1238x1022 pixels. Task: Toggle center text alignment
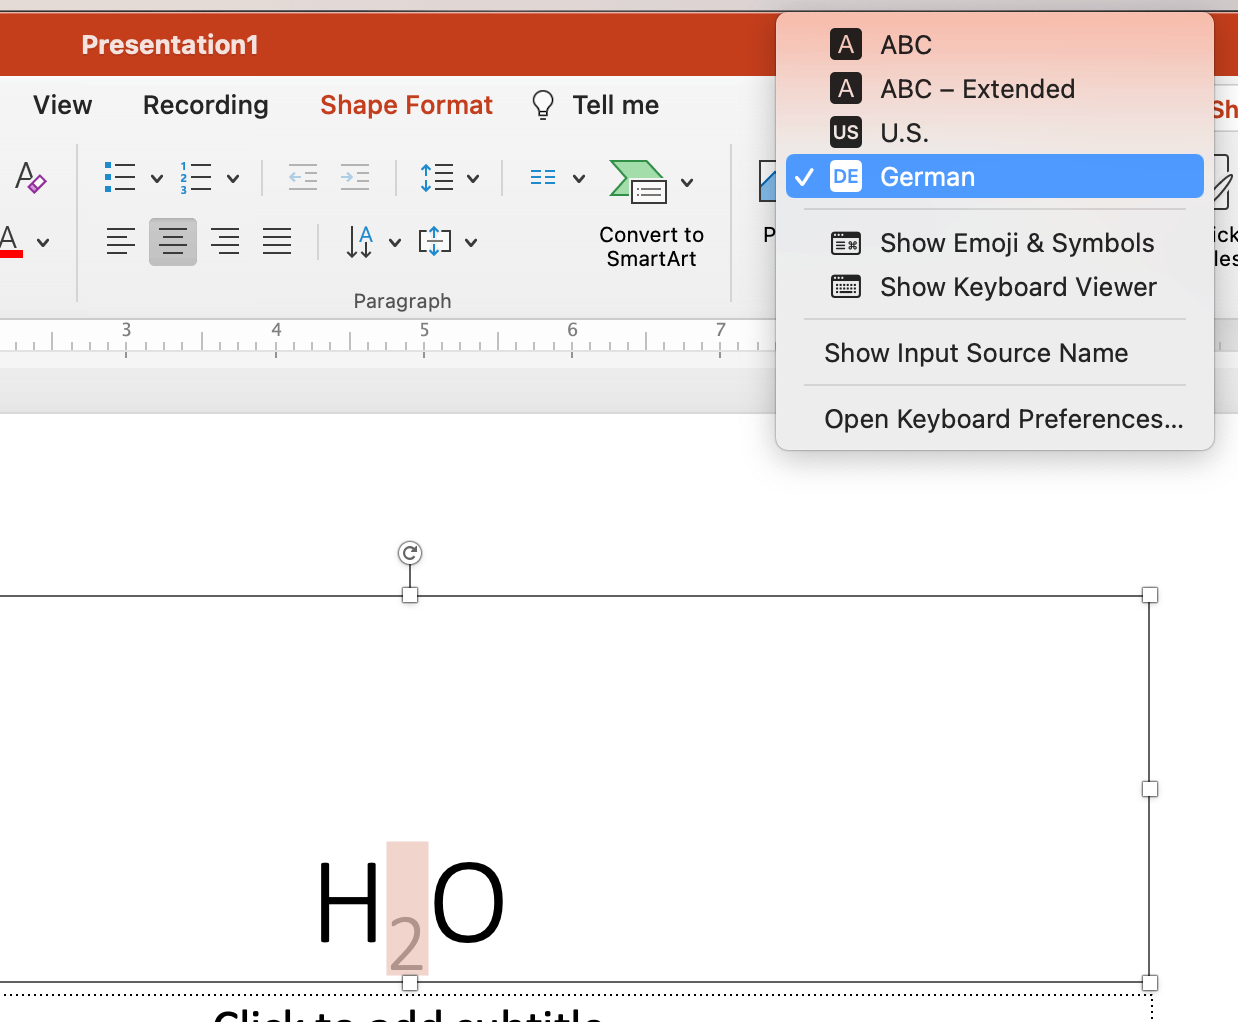pyautogui.click(x=173, y=241)
